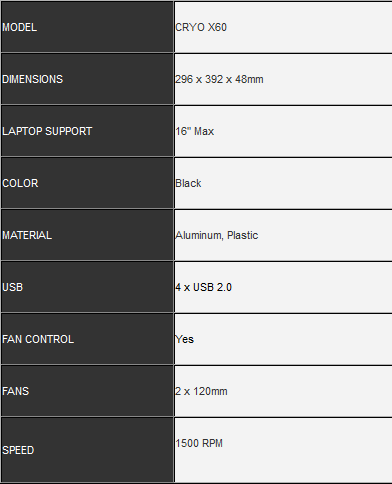Click the MATERIAL label cell
Image resolution: width=392 pixels, height=484 pixels.
click(87, 235)
